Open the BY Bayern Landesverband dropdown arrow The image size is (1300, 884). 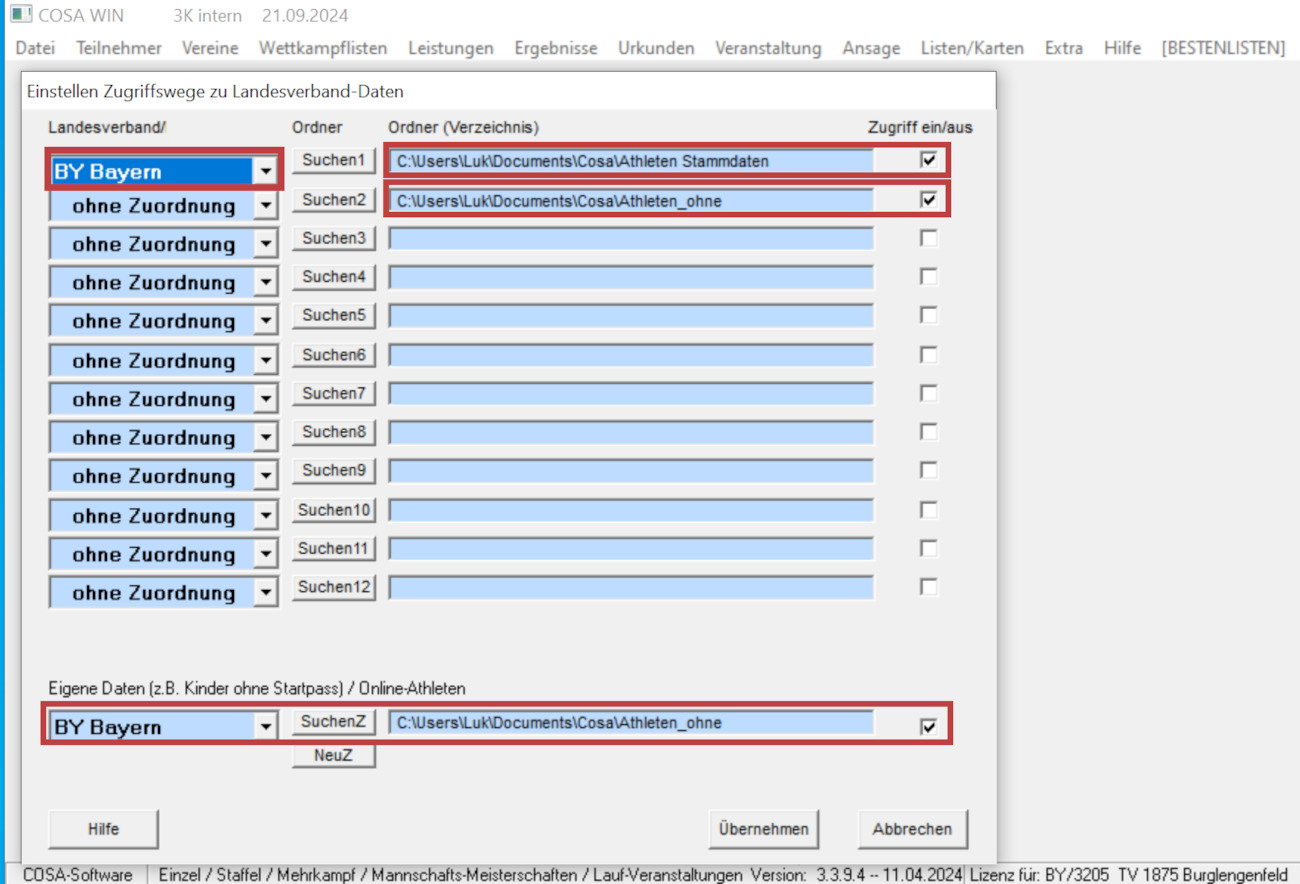click(265, 171)
